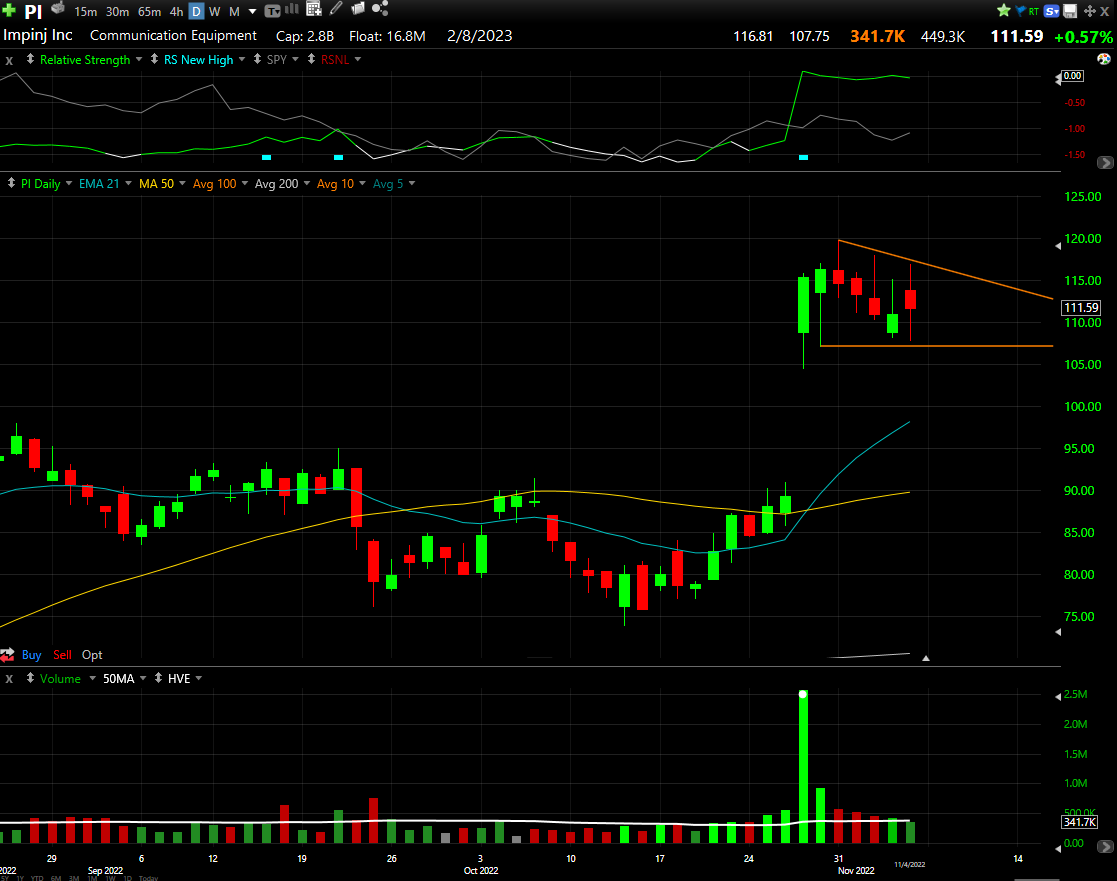Open 50MA volume average dropdown
This screenshot has width=1117, height=881.
(143, 678)
